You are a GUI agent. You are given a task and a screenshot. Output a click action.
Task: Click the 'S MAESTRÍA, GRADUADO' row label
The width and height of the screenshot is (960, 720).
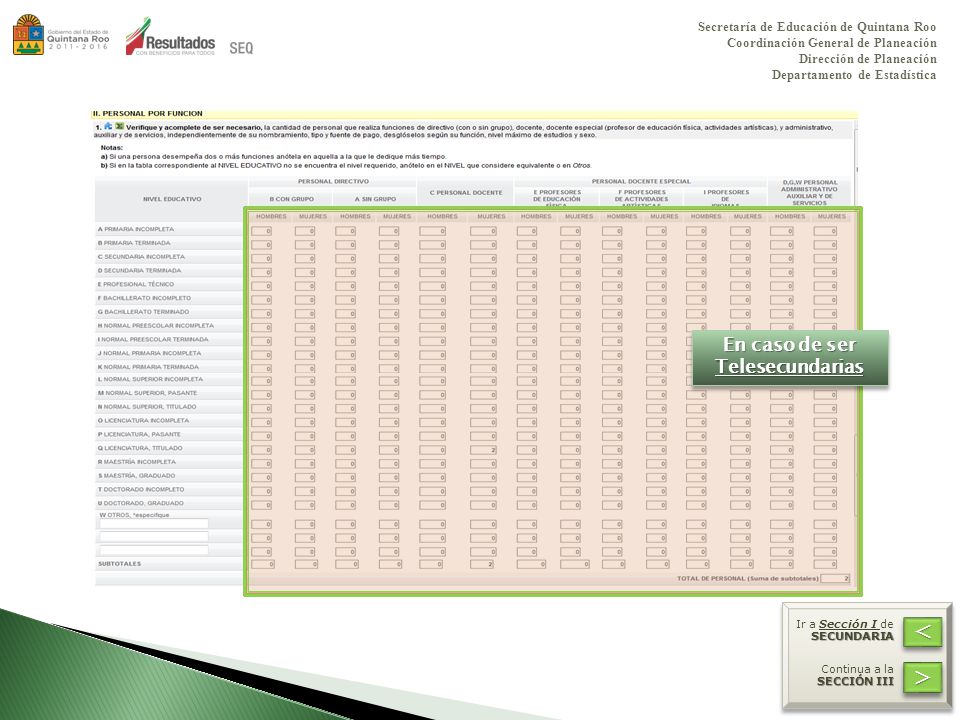coord(137,476)
